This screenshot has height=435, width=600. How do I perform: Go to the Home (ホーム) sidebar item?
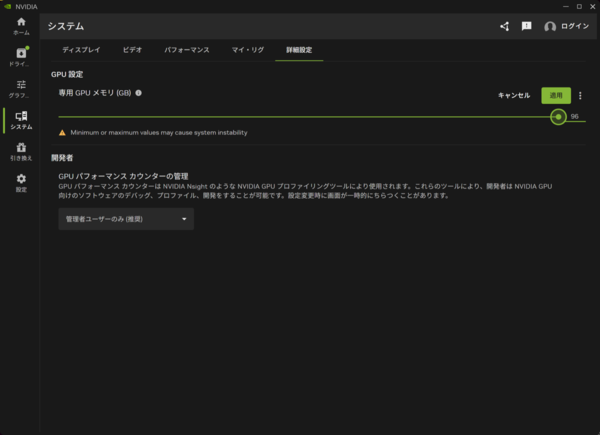tap(21, 26)
